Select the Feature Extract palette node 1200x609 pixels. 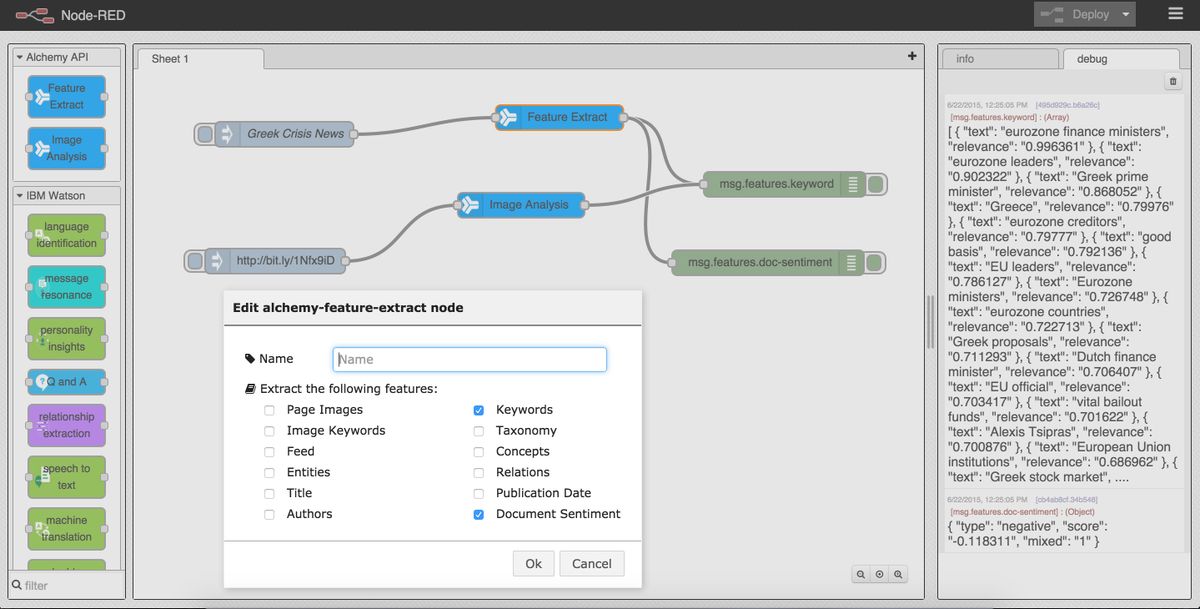tap(66, 96)
